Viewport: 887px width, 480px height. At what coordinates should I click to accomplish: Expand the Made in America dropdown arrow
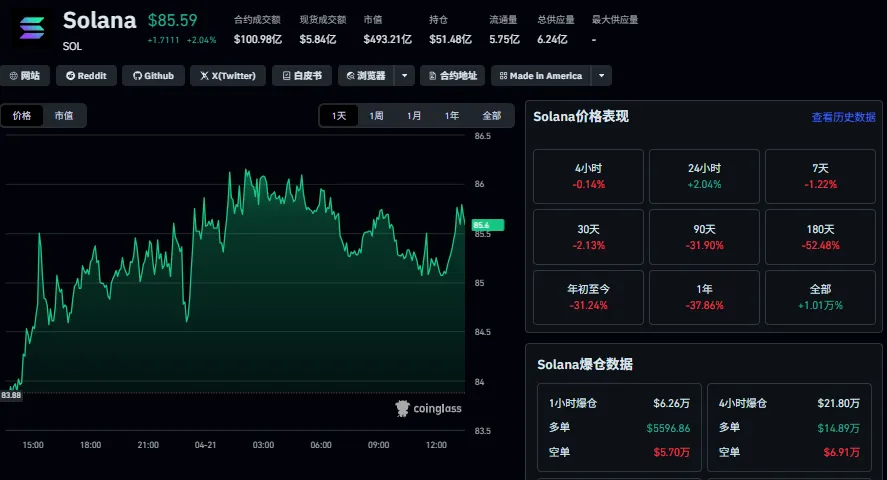pos(601,76)
